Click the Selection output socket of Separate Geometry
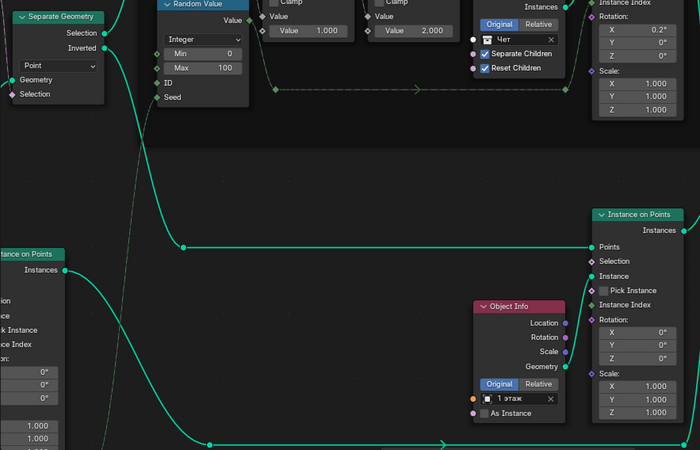Screen dimensions: 700x450 [104, 33]
